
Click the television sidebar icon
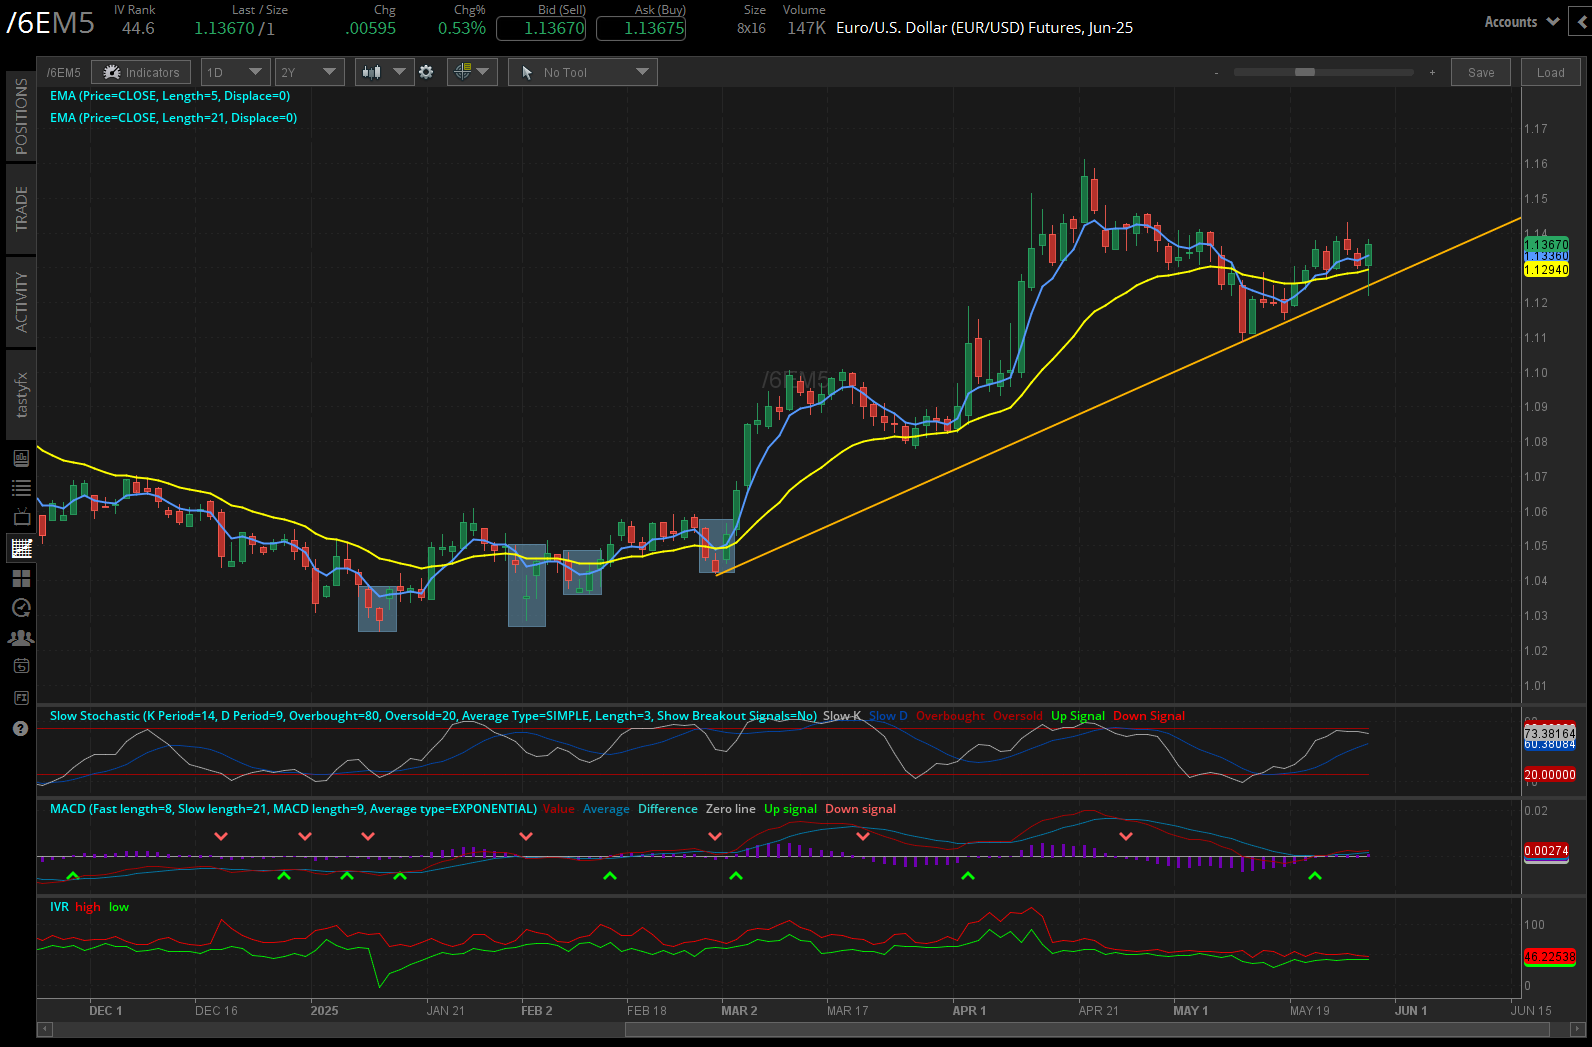(x=21, y=518)
